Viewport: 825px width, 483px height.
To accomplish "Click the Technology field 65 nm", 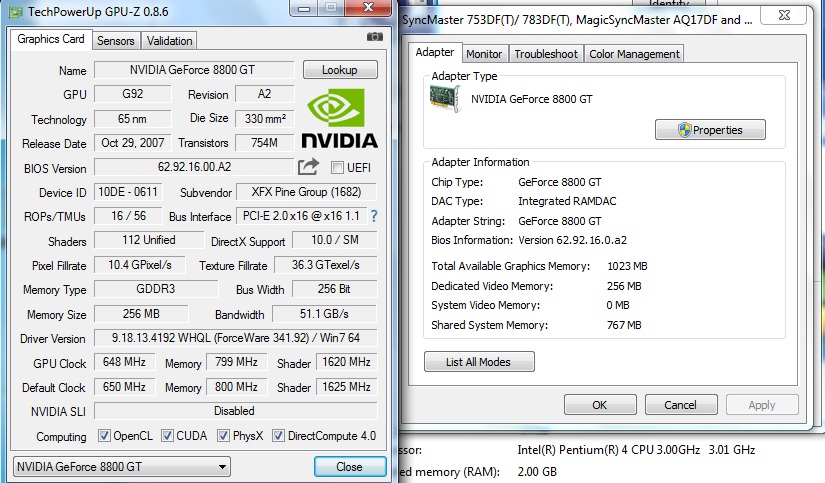I will pos(133,119).
